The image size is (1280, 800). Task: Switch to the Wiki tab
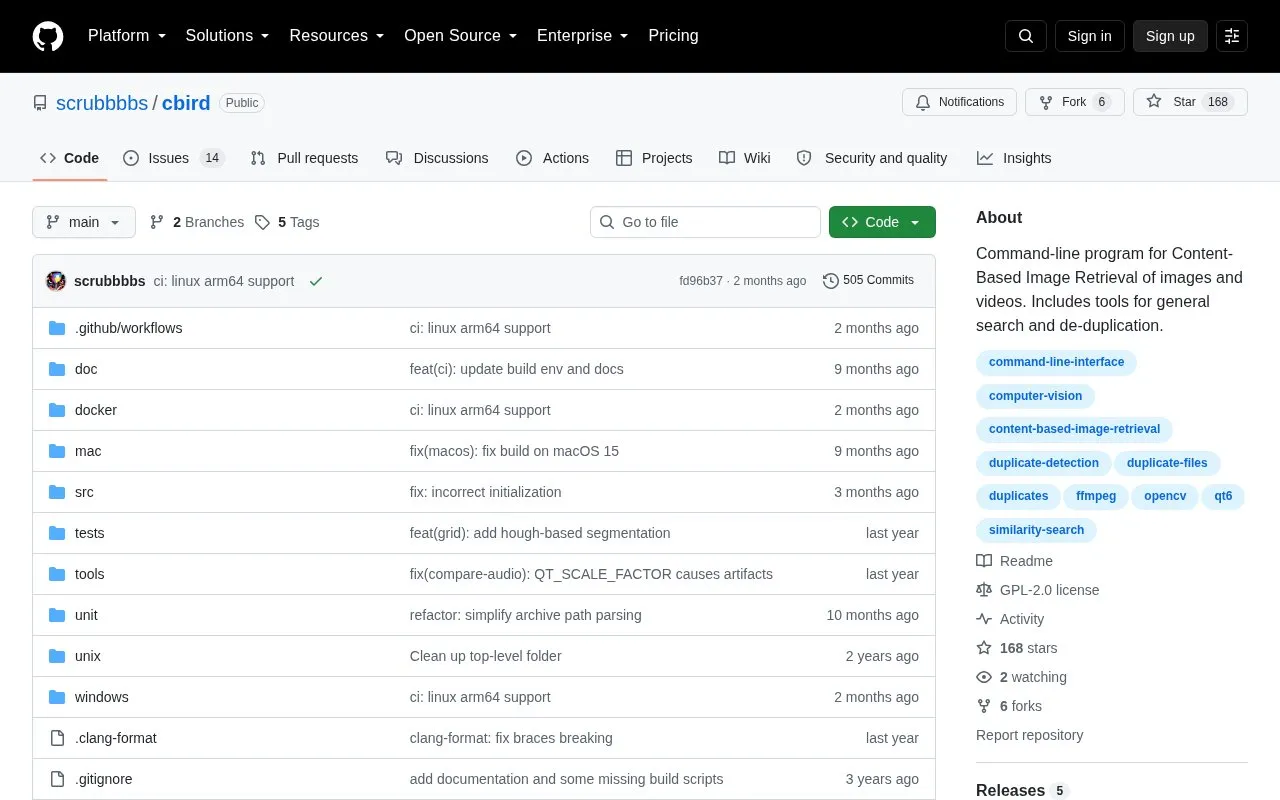pyautogui.click(x=745, y=158)
